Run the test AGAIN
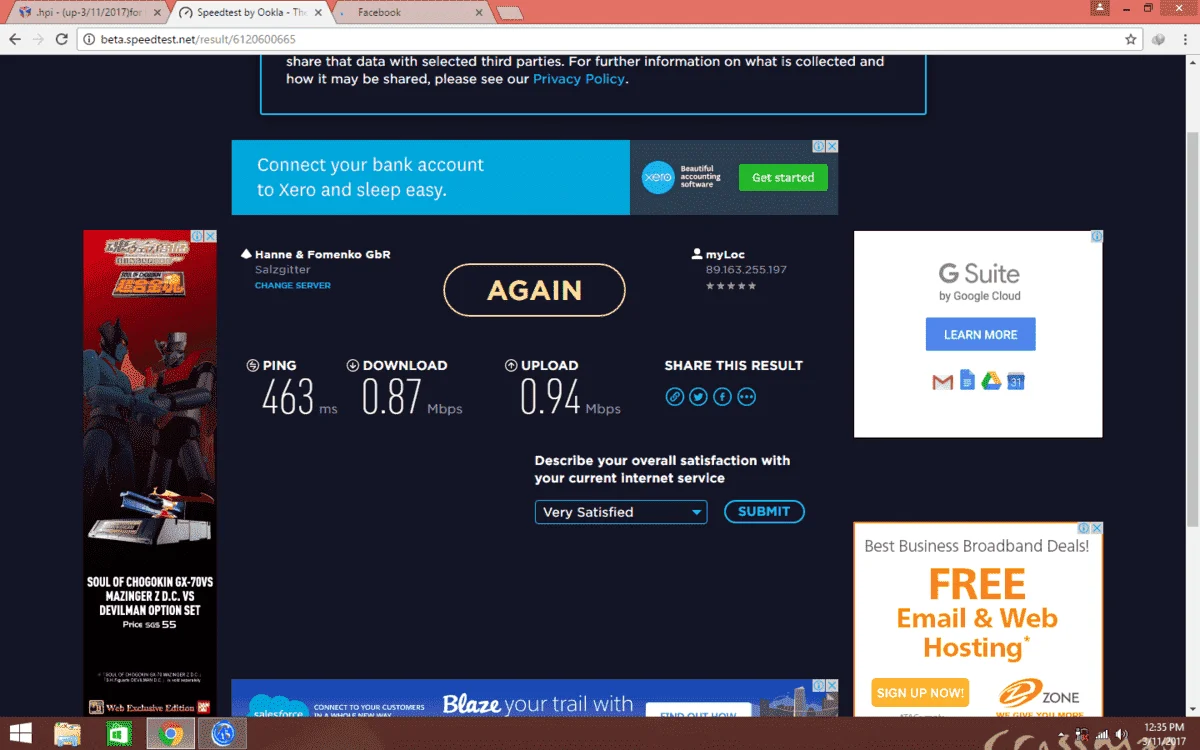The image size is (1200, 750). coord(534,290)
